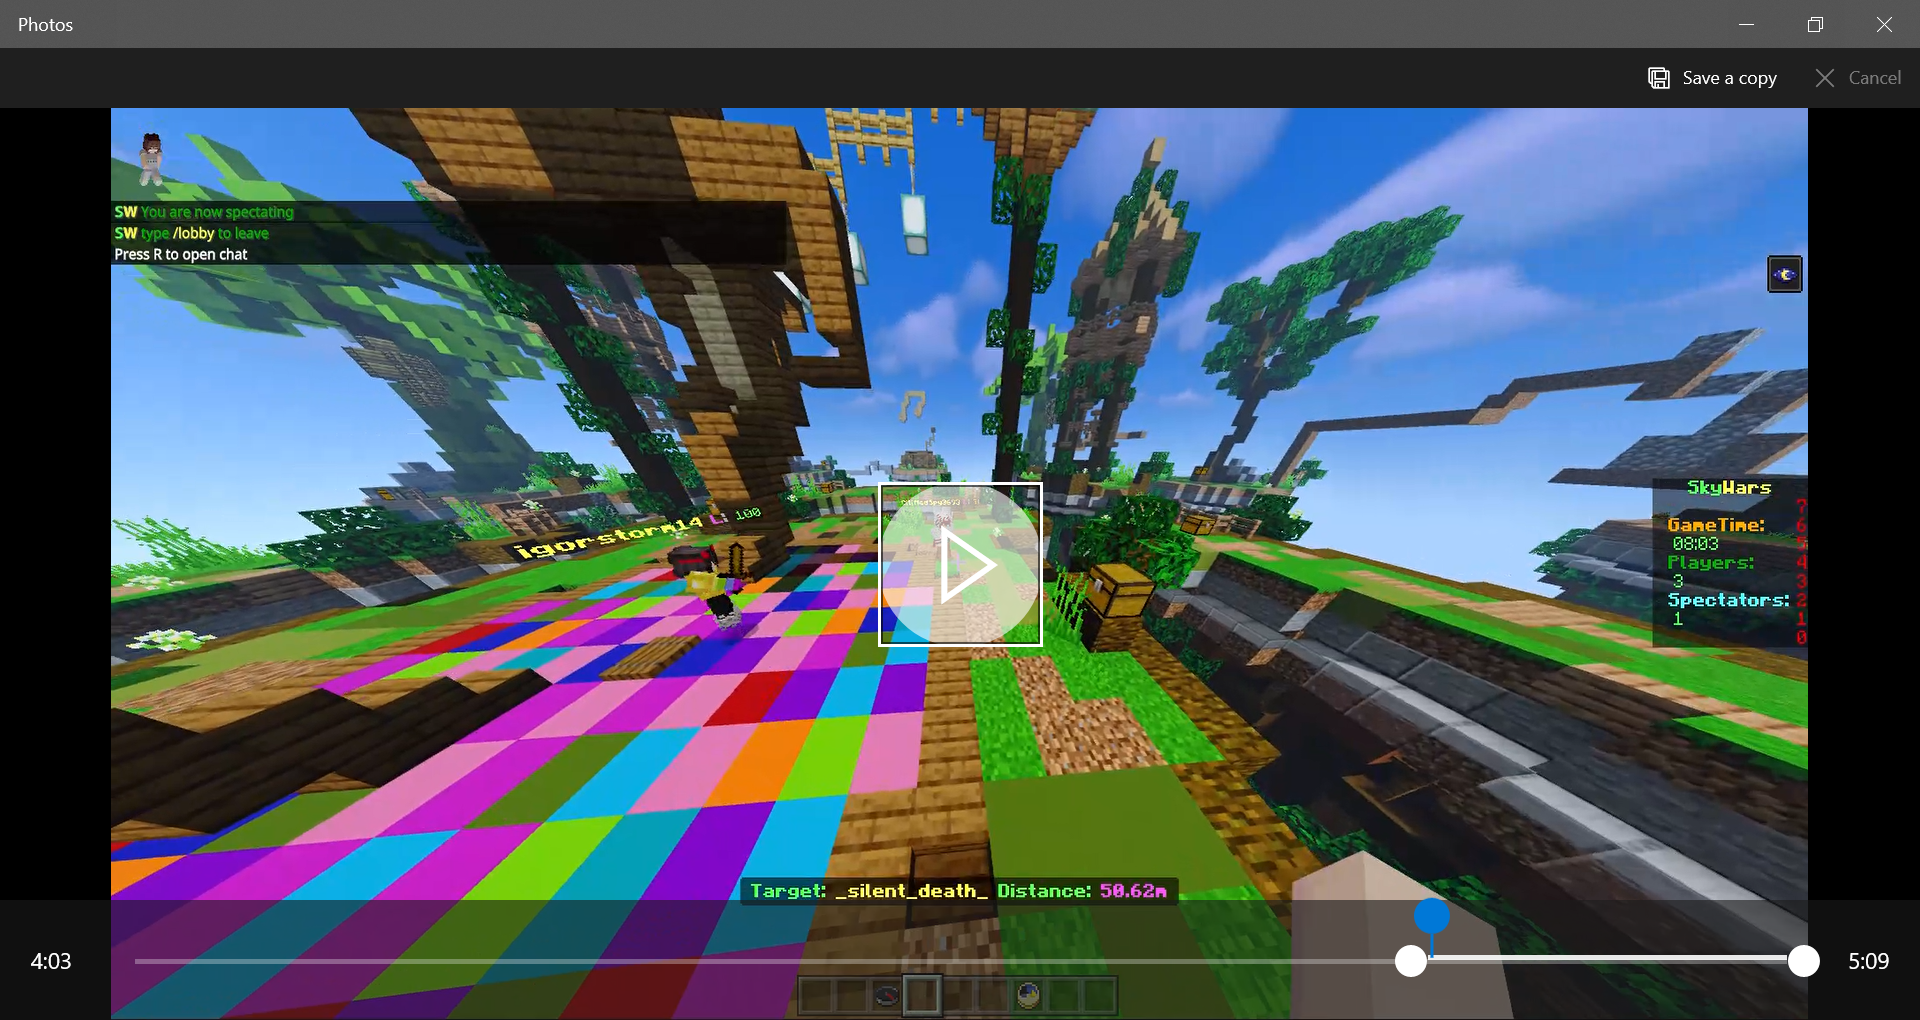The width and height of the screenshot is (1920, 1020).
Task: Click the clock item in the hotbar
Action: coord(1028,995)
